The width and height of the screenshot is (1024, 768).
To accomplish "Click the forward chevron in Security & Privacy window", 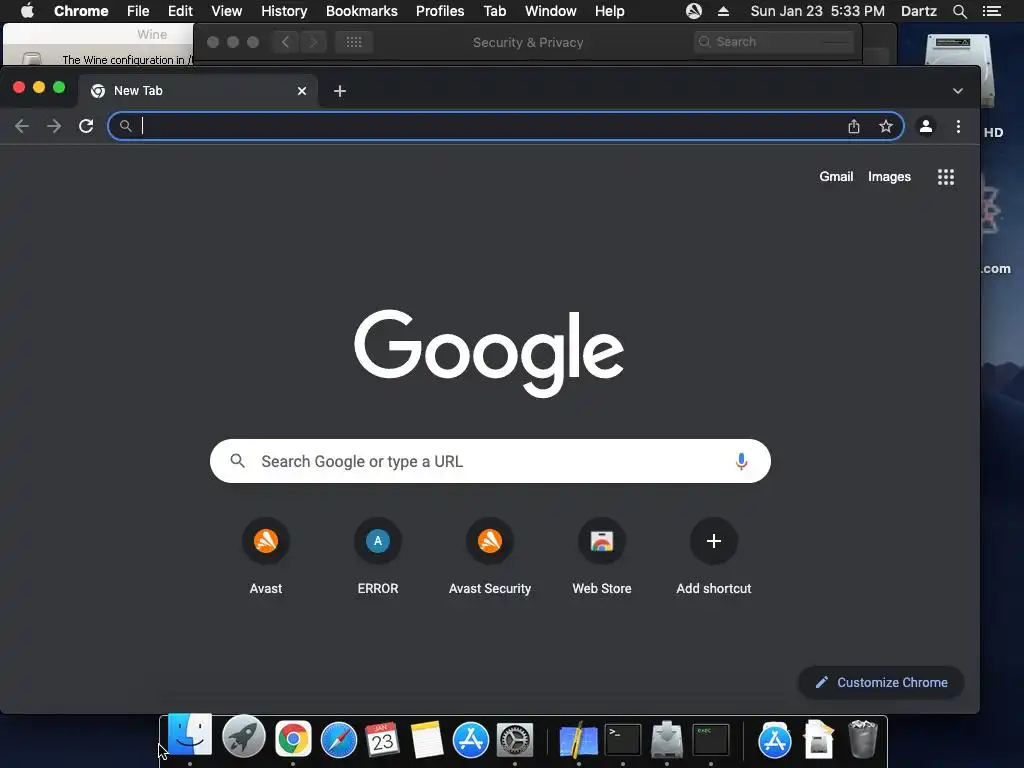I will coord(313,42).
